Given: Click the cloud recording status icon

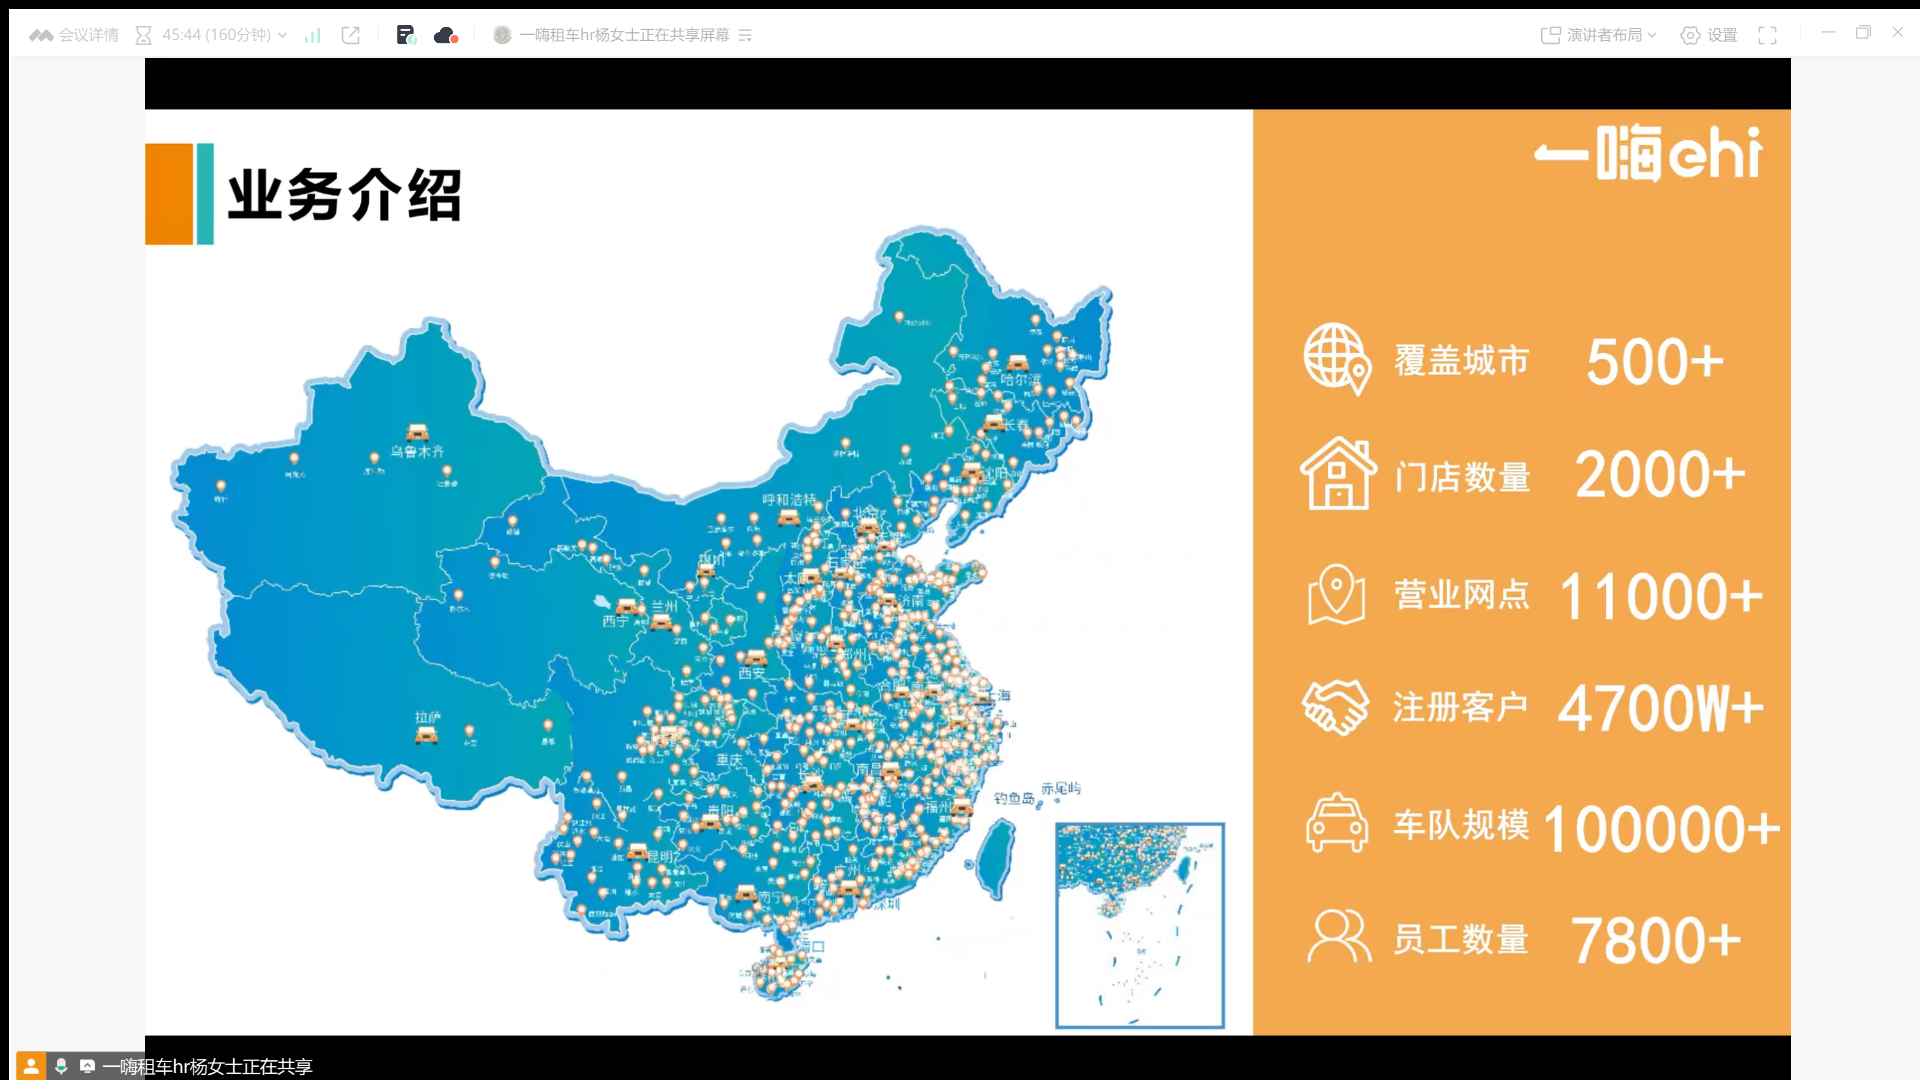Looking at the screenshot, I should (x=445, y=35).
